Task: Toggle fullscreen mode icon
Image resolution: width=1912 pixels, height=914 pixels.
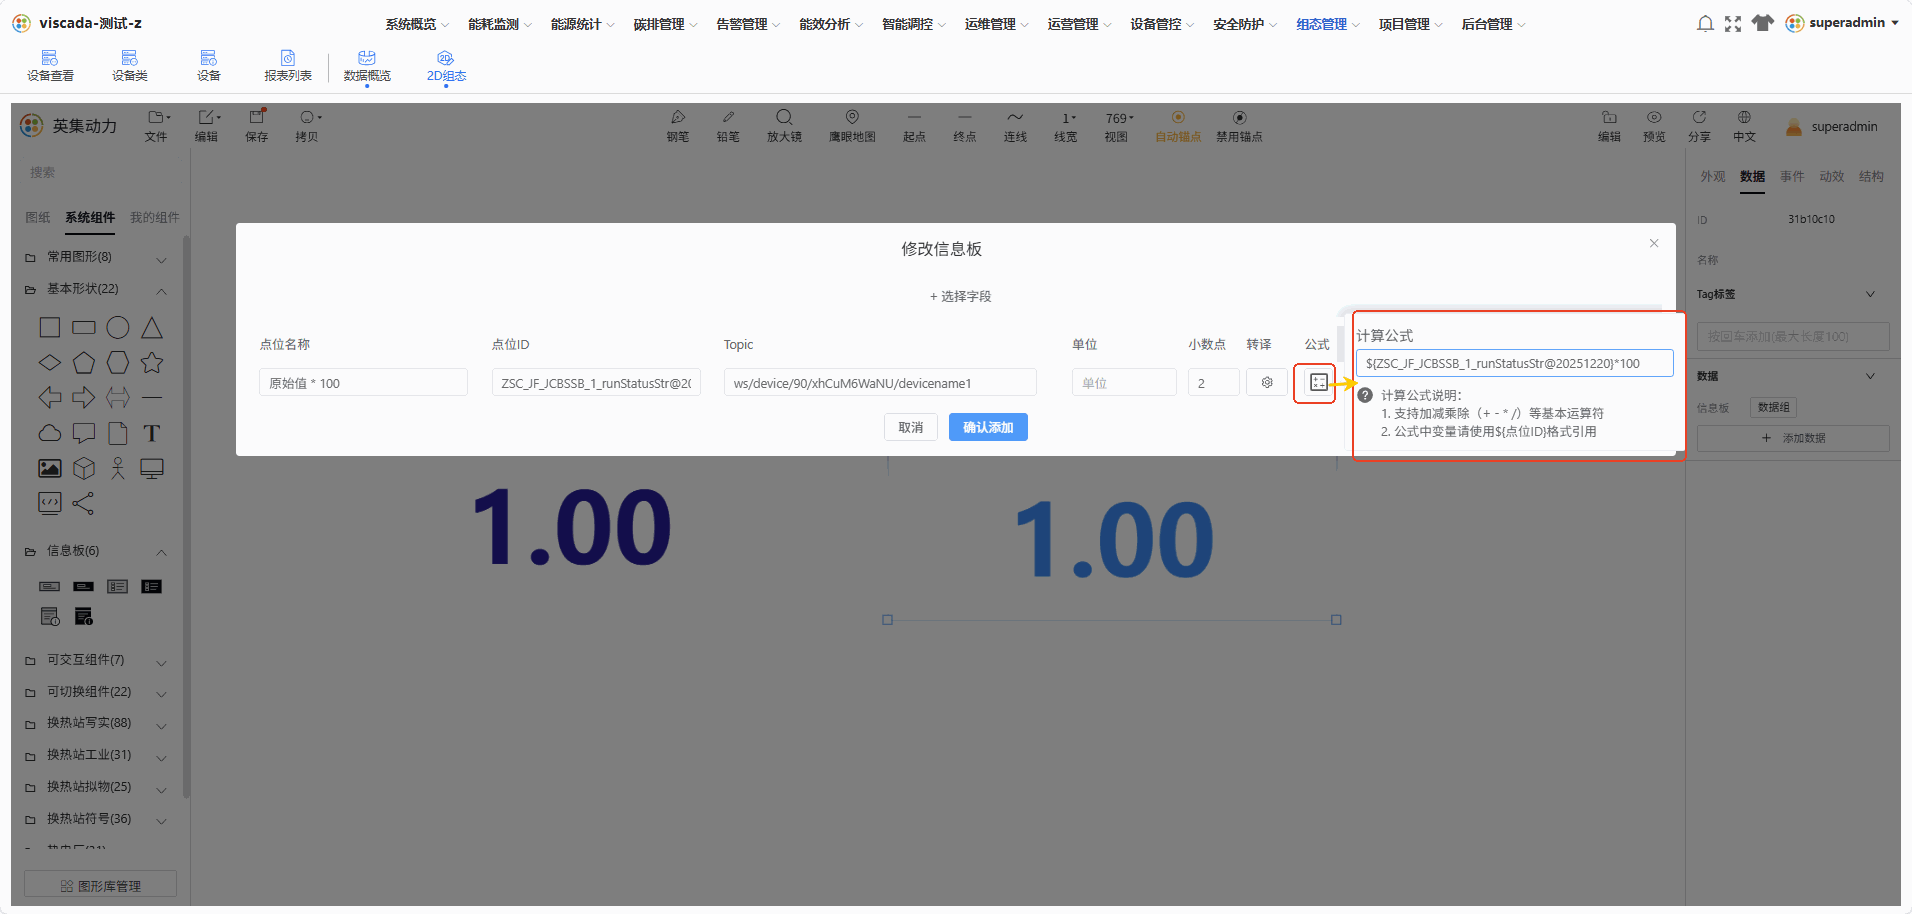Action: (x=1733, y=23)
